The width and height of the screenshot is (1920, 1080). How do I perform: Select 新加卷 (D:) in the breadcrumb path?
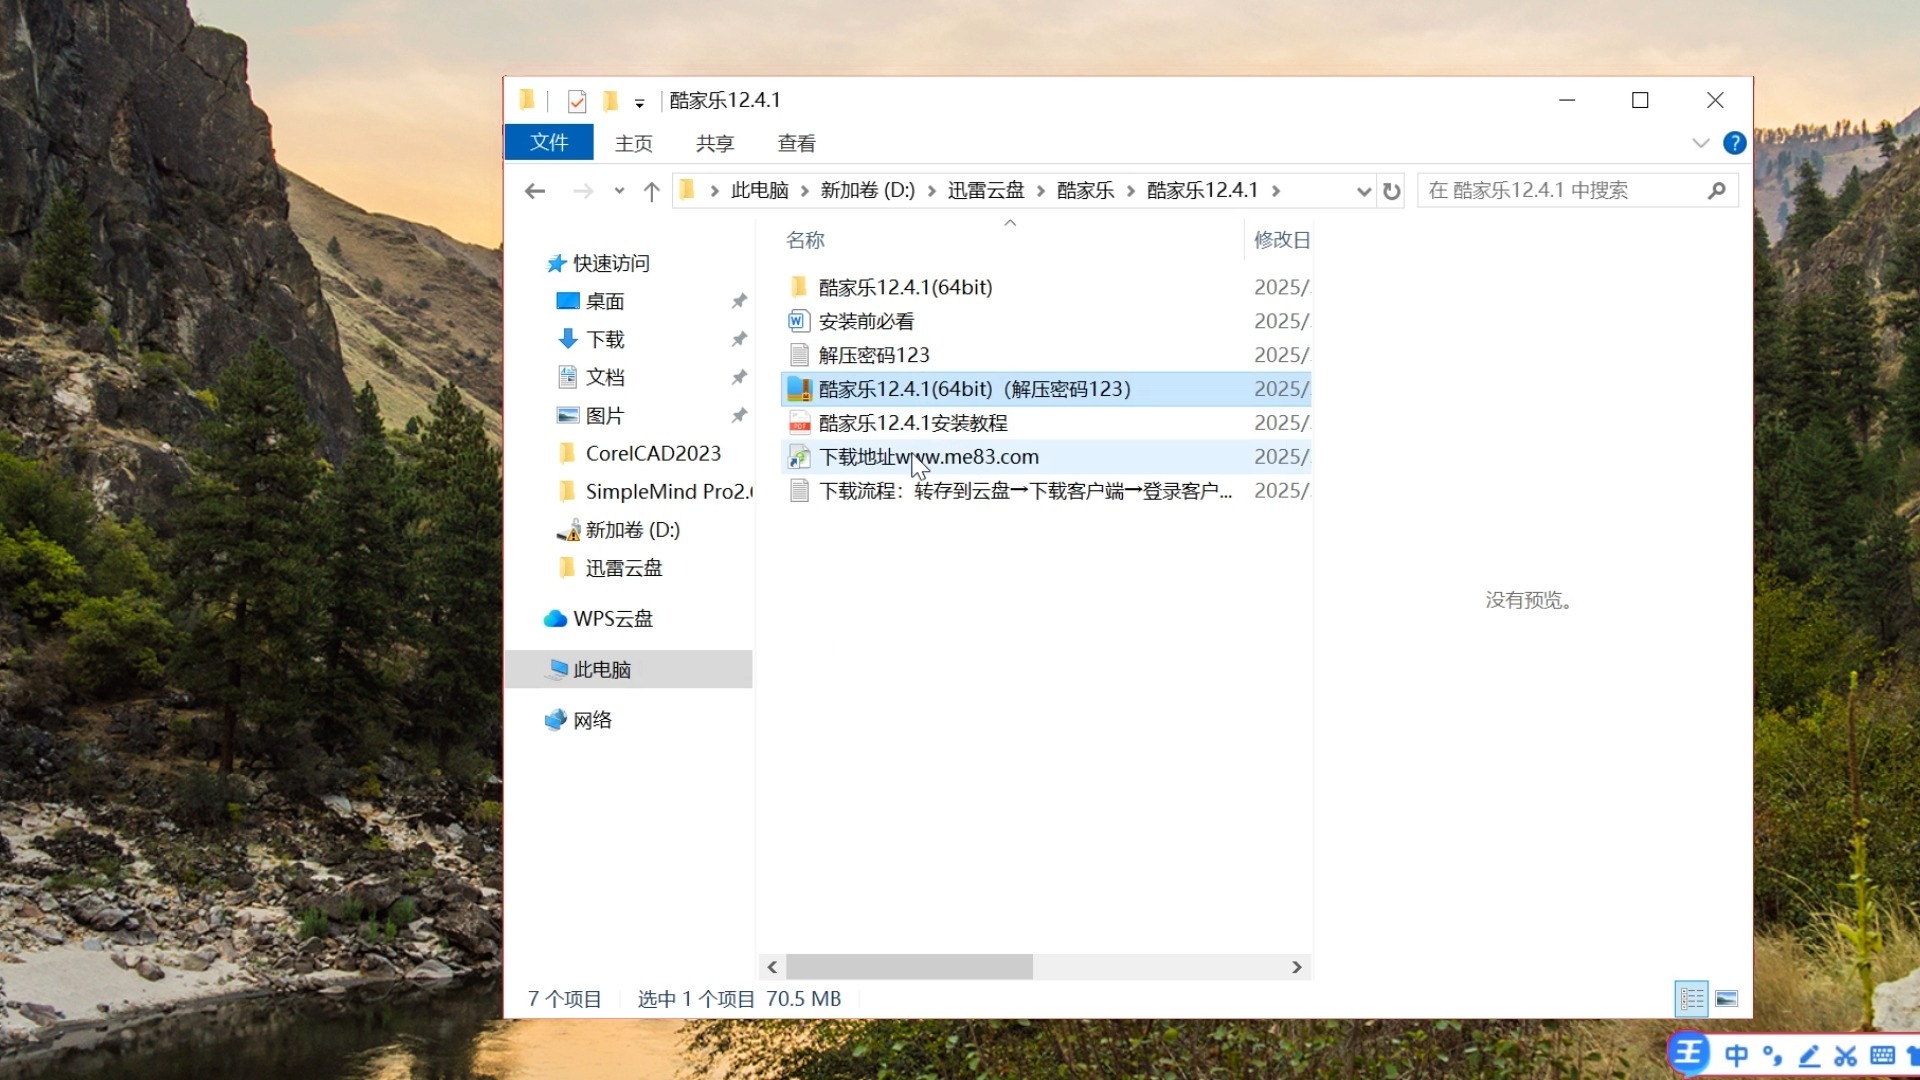(868, 190)
